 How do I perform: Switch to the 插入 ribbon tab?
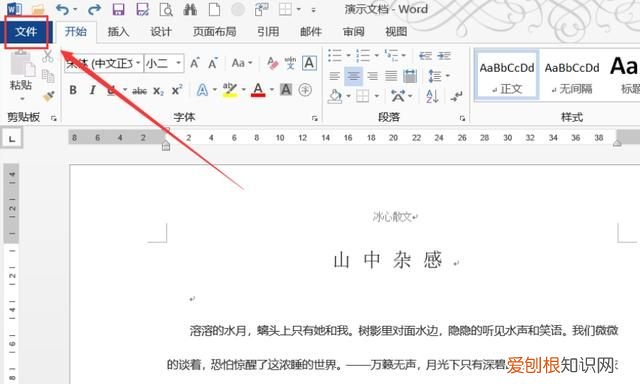pos(118,32)
